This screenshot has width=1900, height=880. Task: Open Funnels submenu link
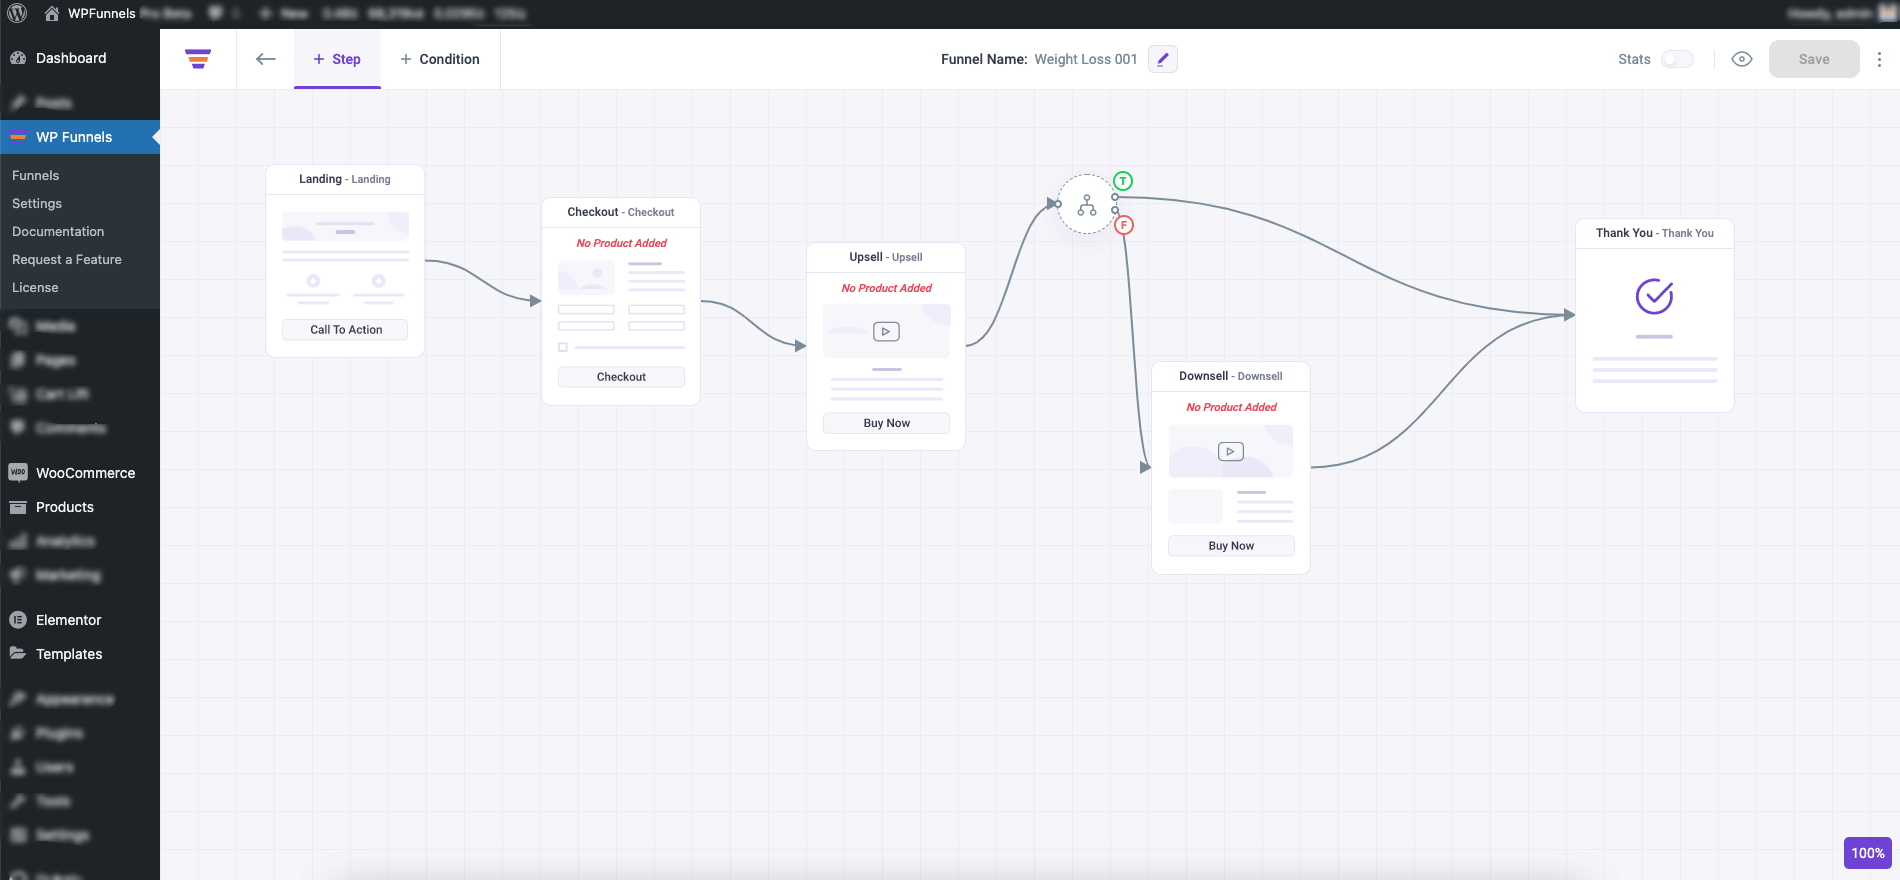tap(36, 175)
